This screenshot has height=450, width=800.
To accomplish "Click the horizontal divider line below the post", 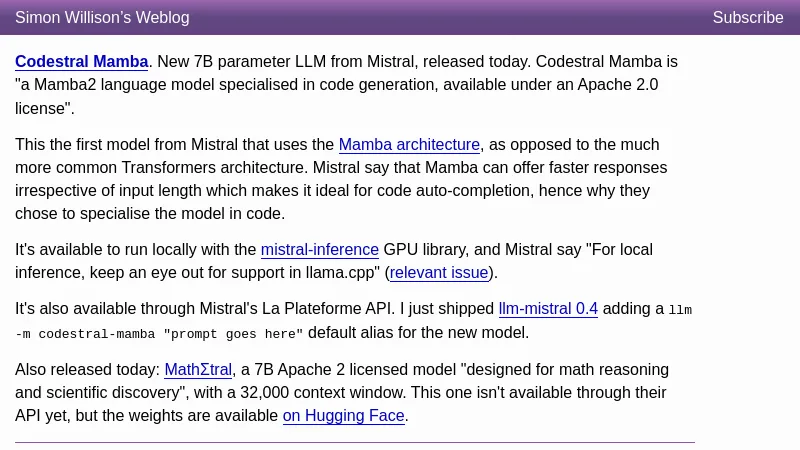I will pos(354,442).
